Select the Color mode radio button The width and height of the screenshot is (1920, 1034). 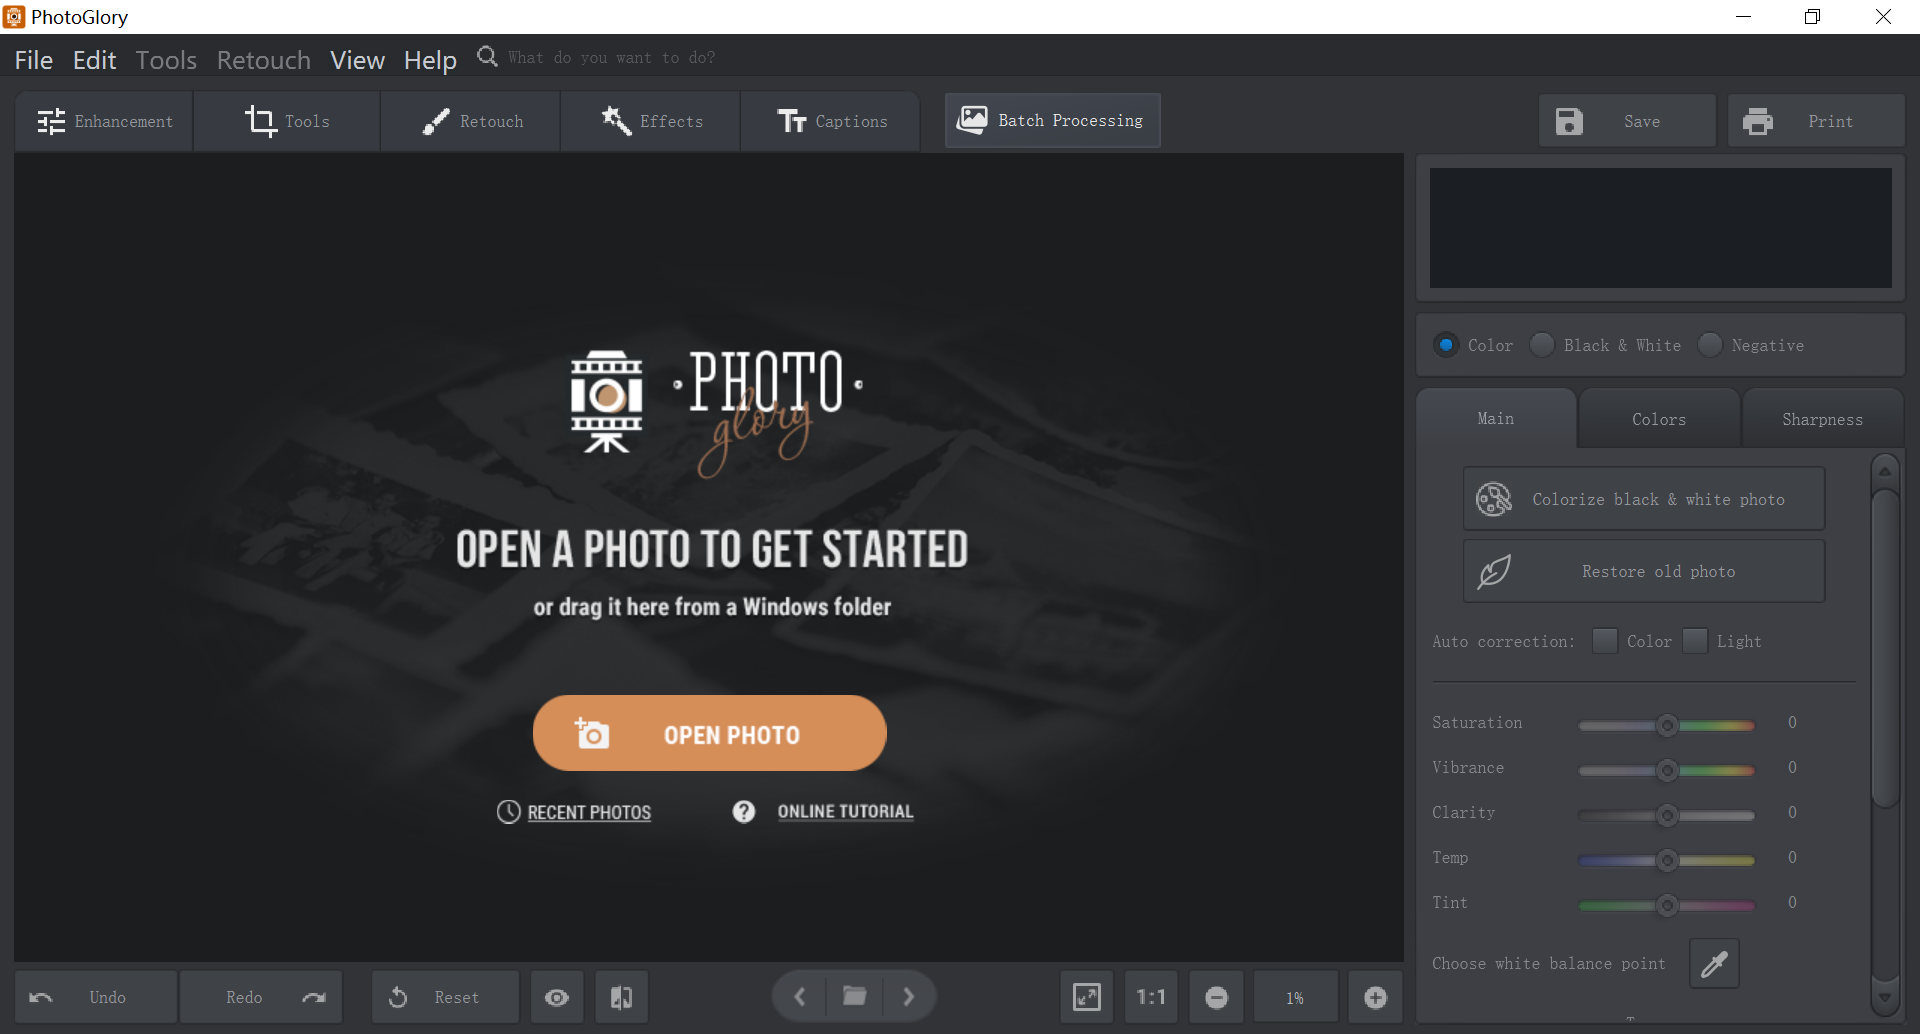point(1446,345)
